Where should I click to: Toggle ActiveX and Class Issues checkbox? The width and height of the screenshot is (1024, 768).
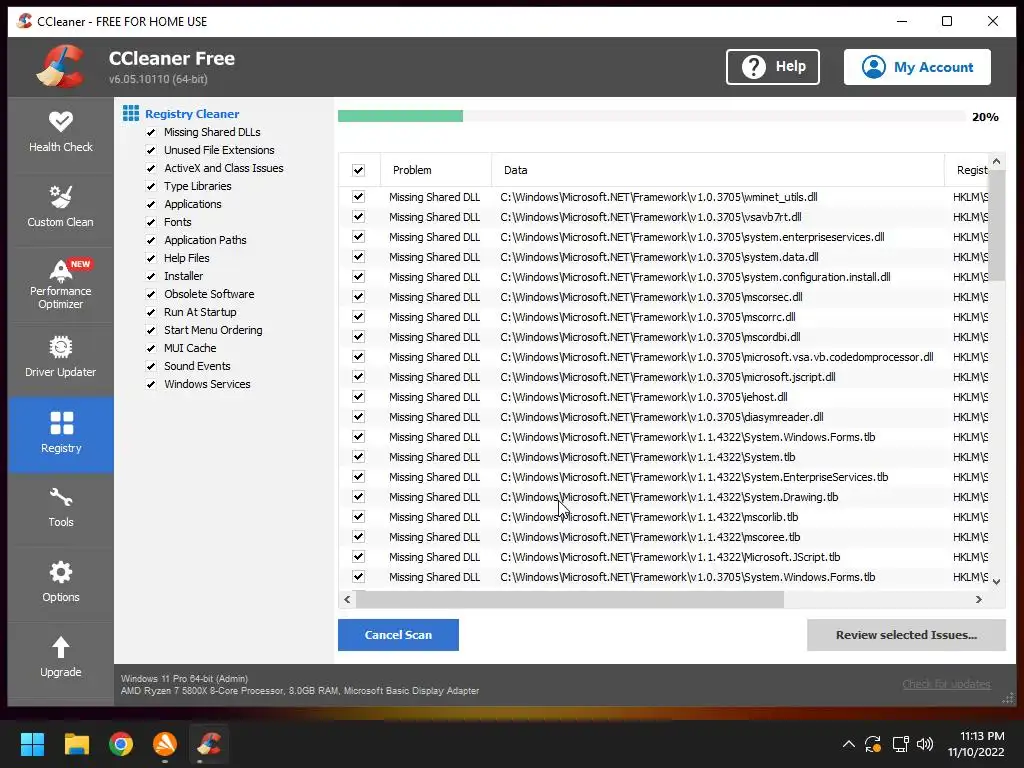151,168
